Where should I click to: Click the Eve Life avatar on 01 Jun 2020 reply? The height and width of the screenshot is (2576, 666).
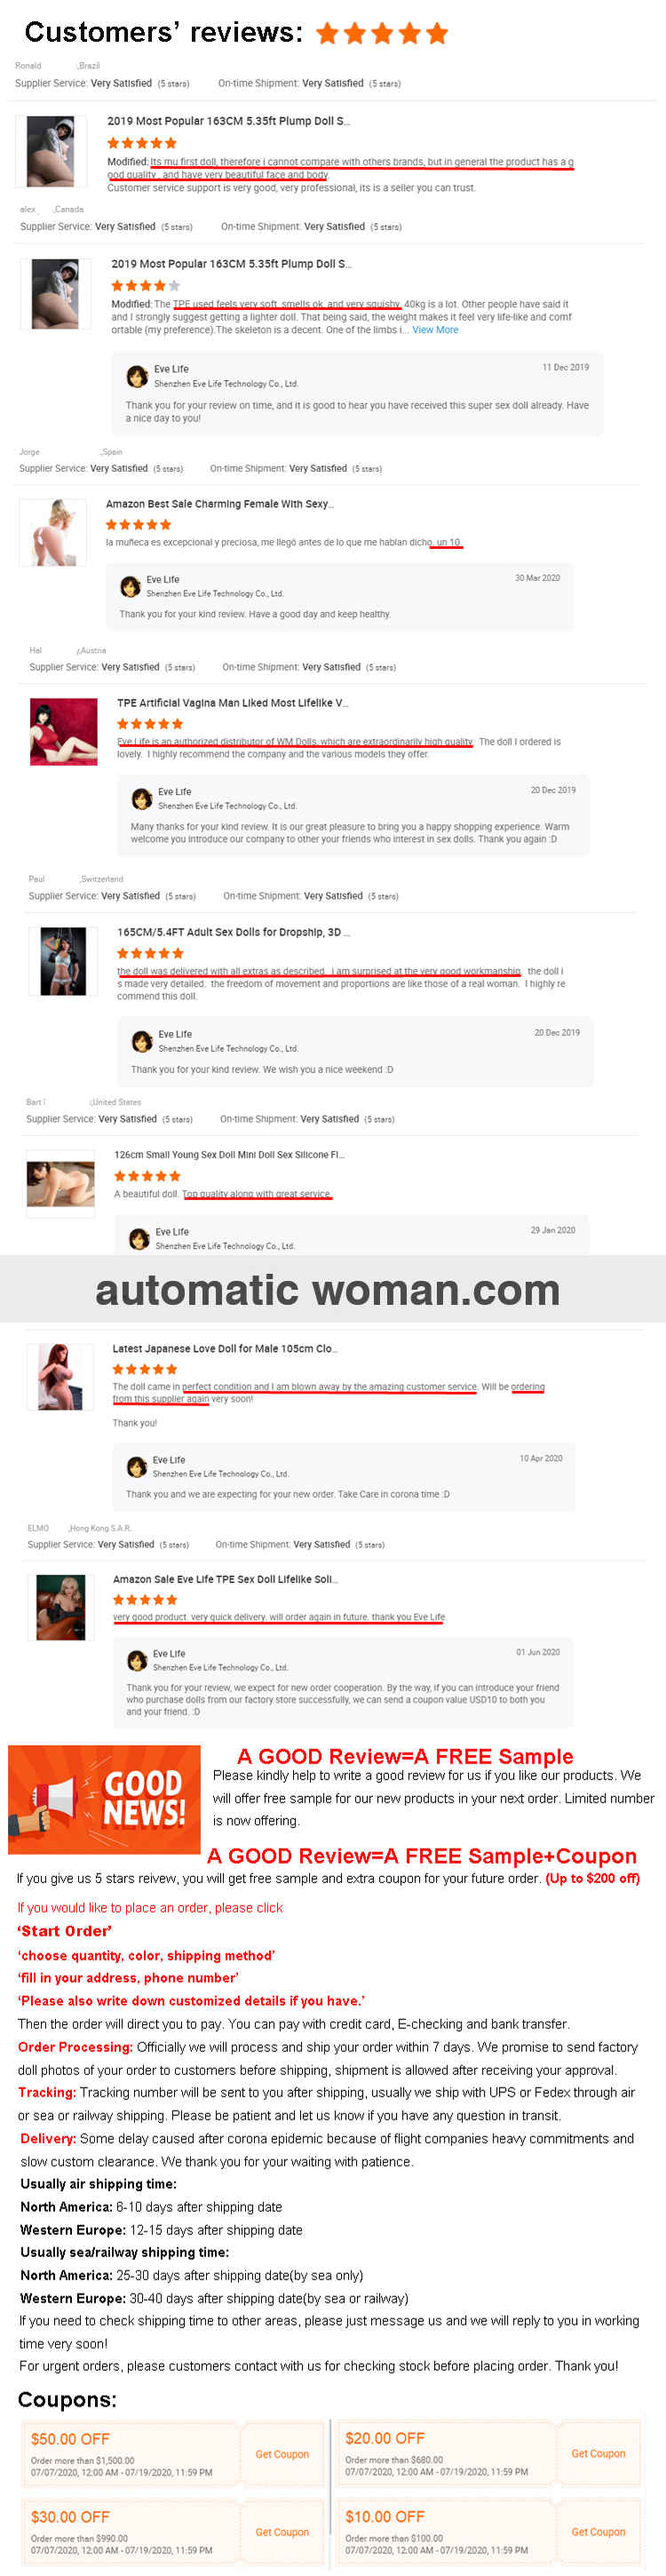(x=137, y=1661)
